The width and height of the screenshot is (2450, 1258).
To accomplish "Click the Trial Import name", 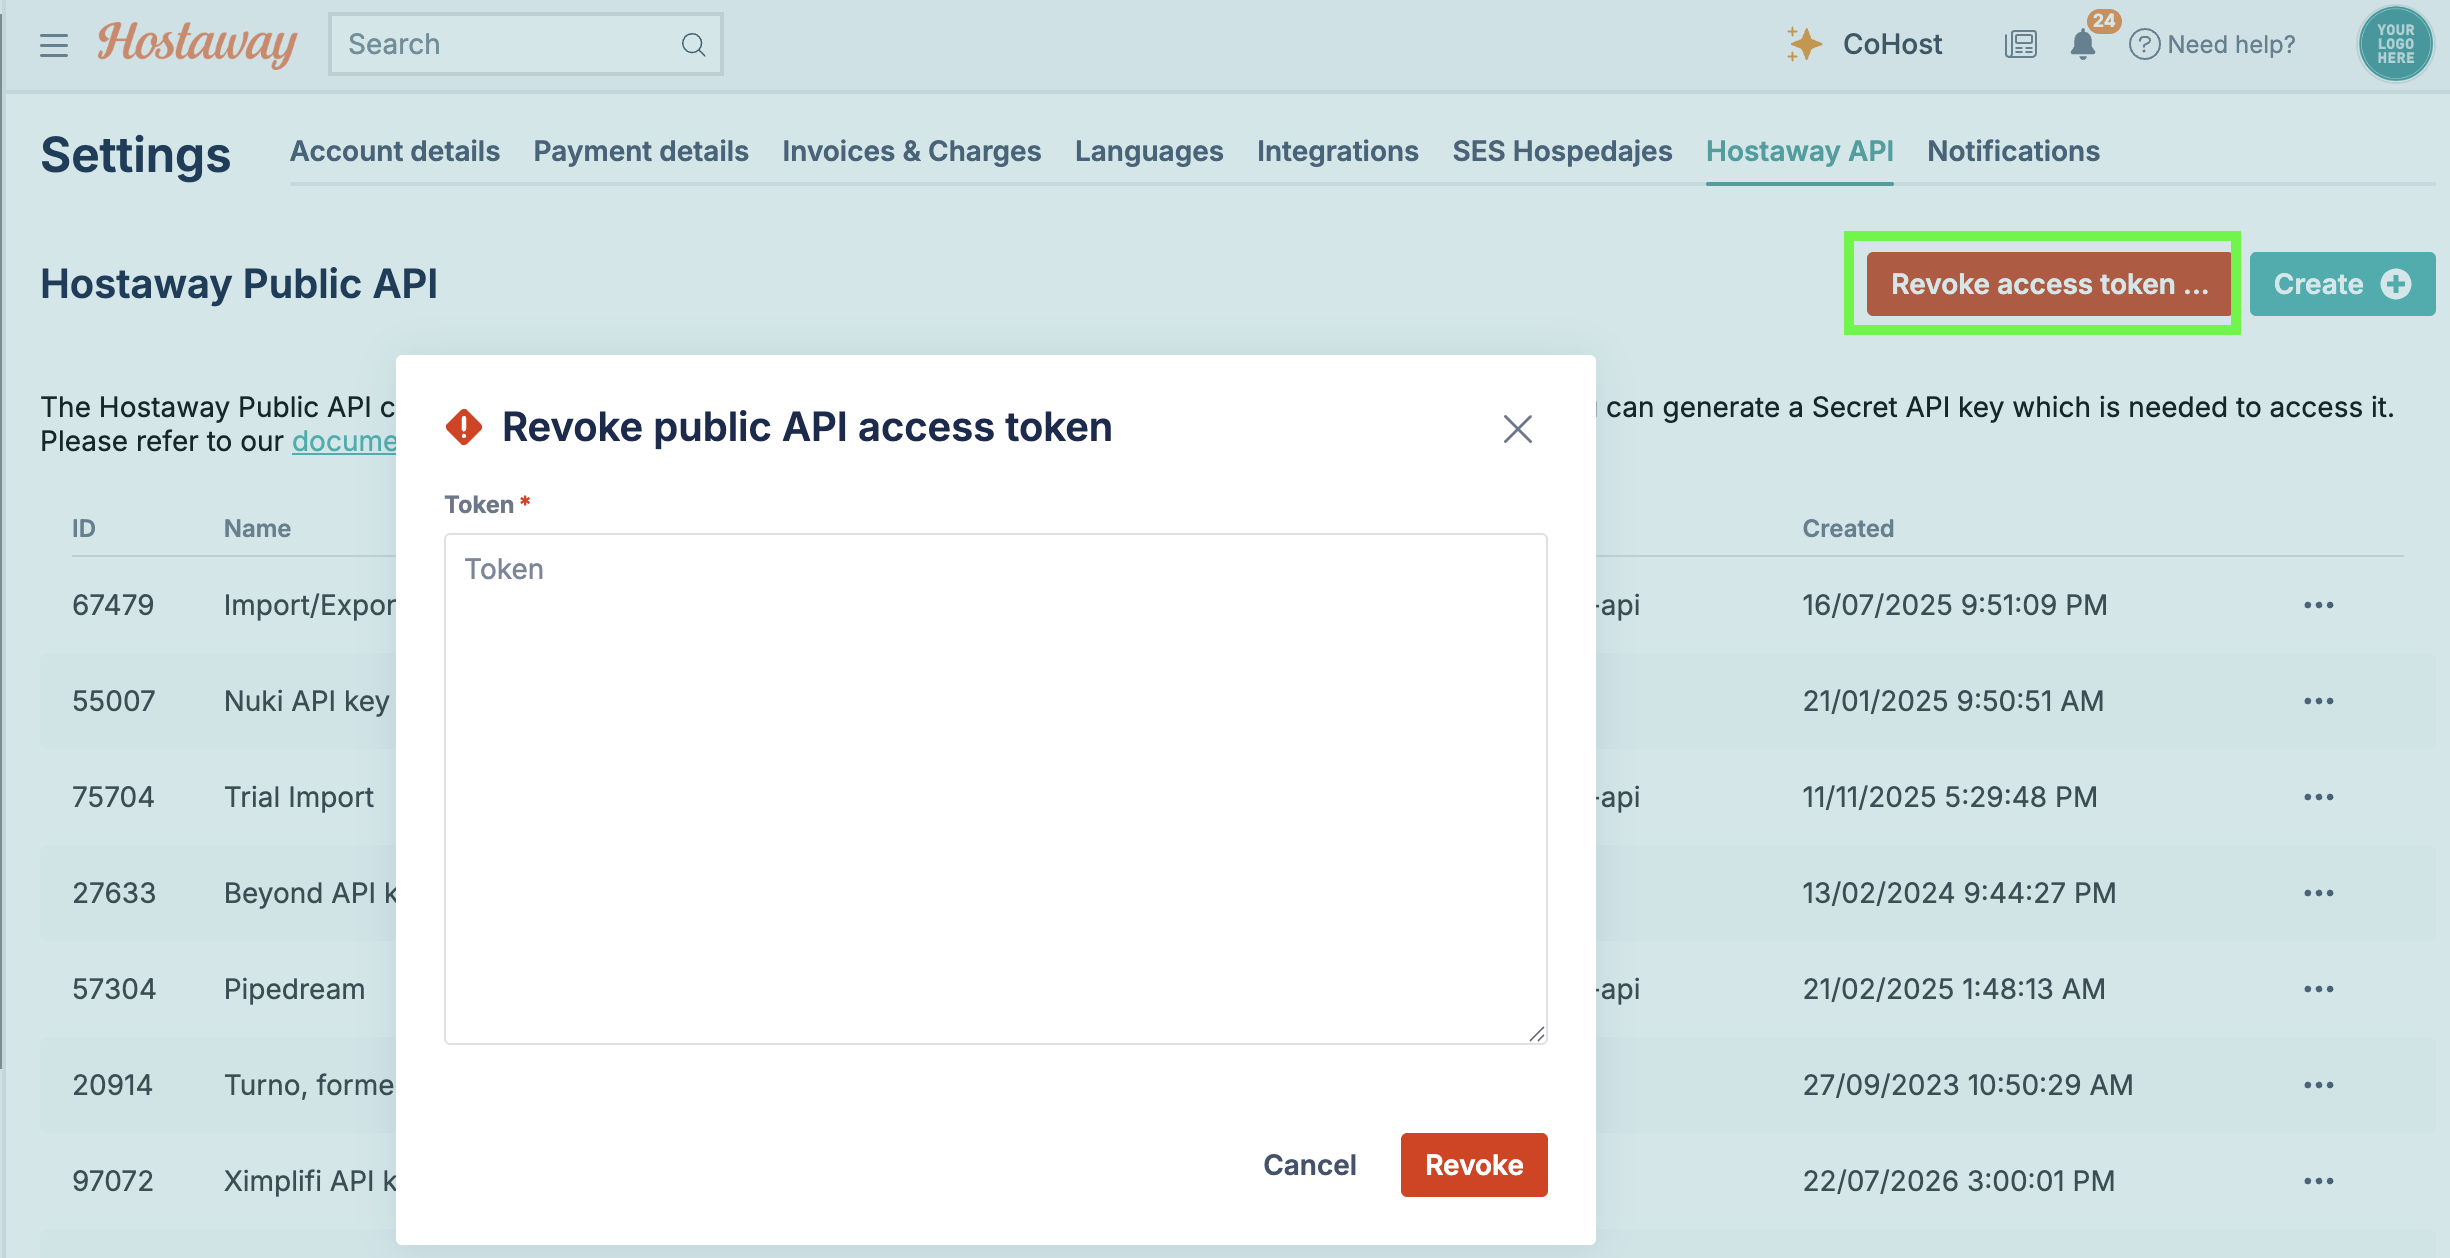I will [299, 797].
